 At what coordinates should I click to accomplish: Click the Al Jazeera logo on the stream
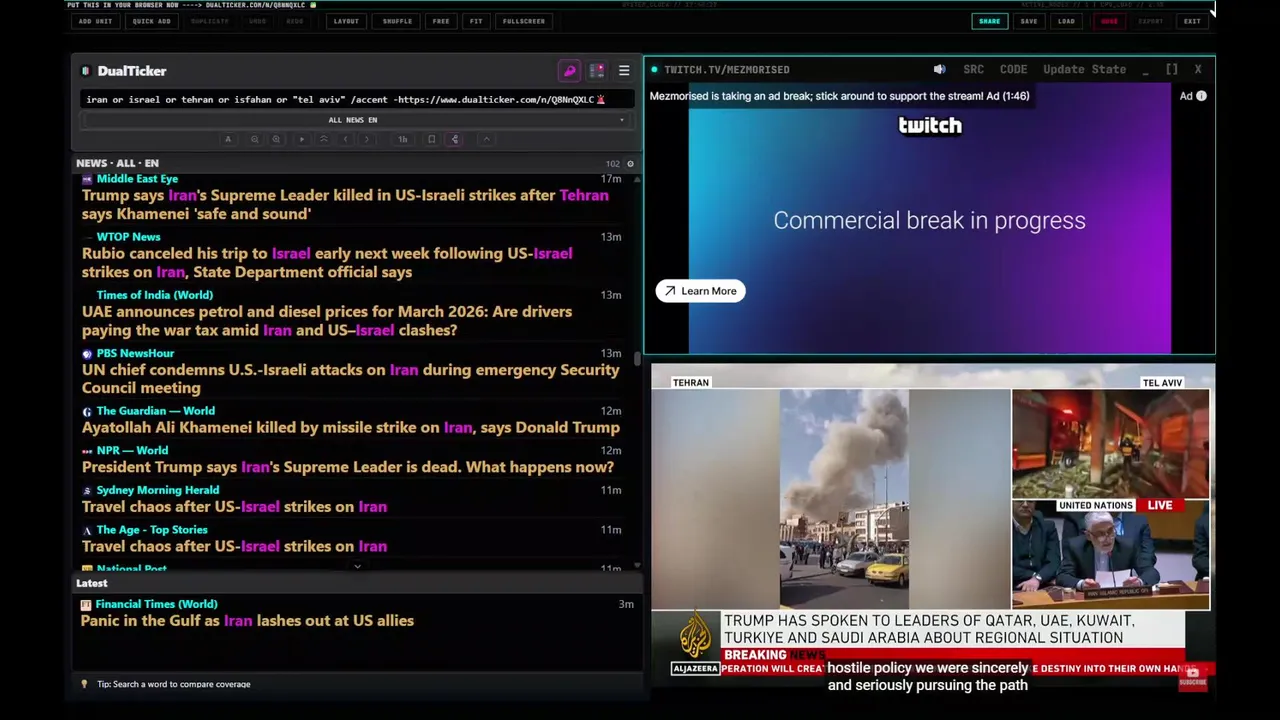(x=695, y=642)
